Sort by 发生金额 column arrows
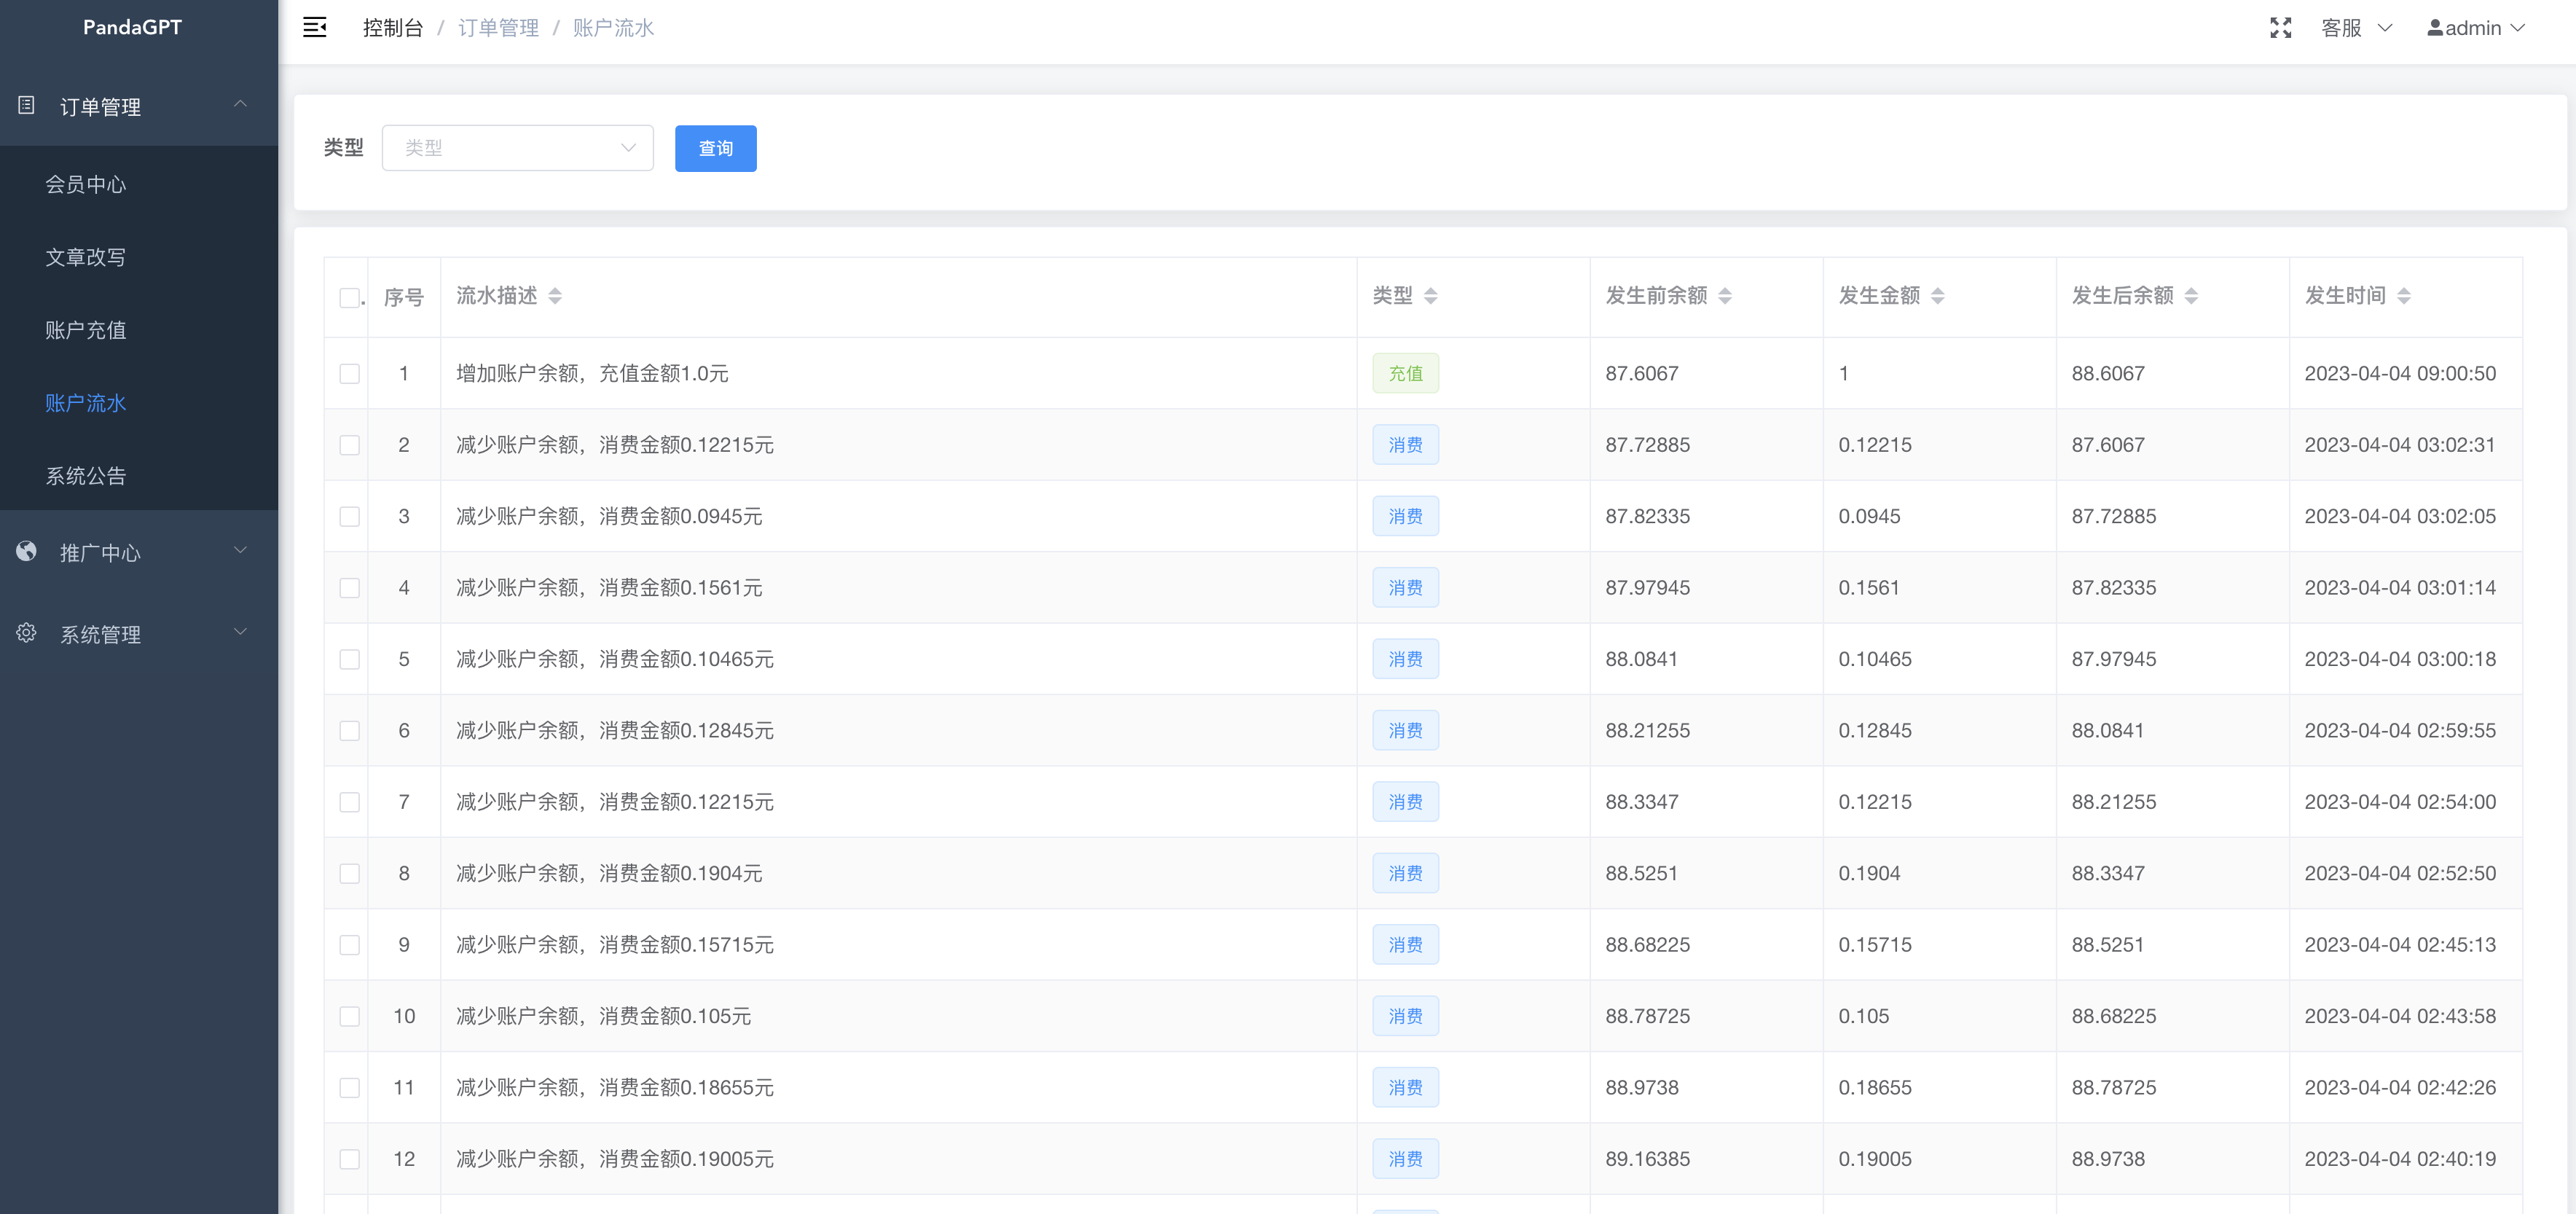The height and width of the screenshot is (1214, 2576). pyautogui.click(x=1937, y=296)
